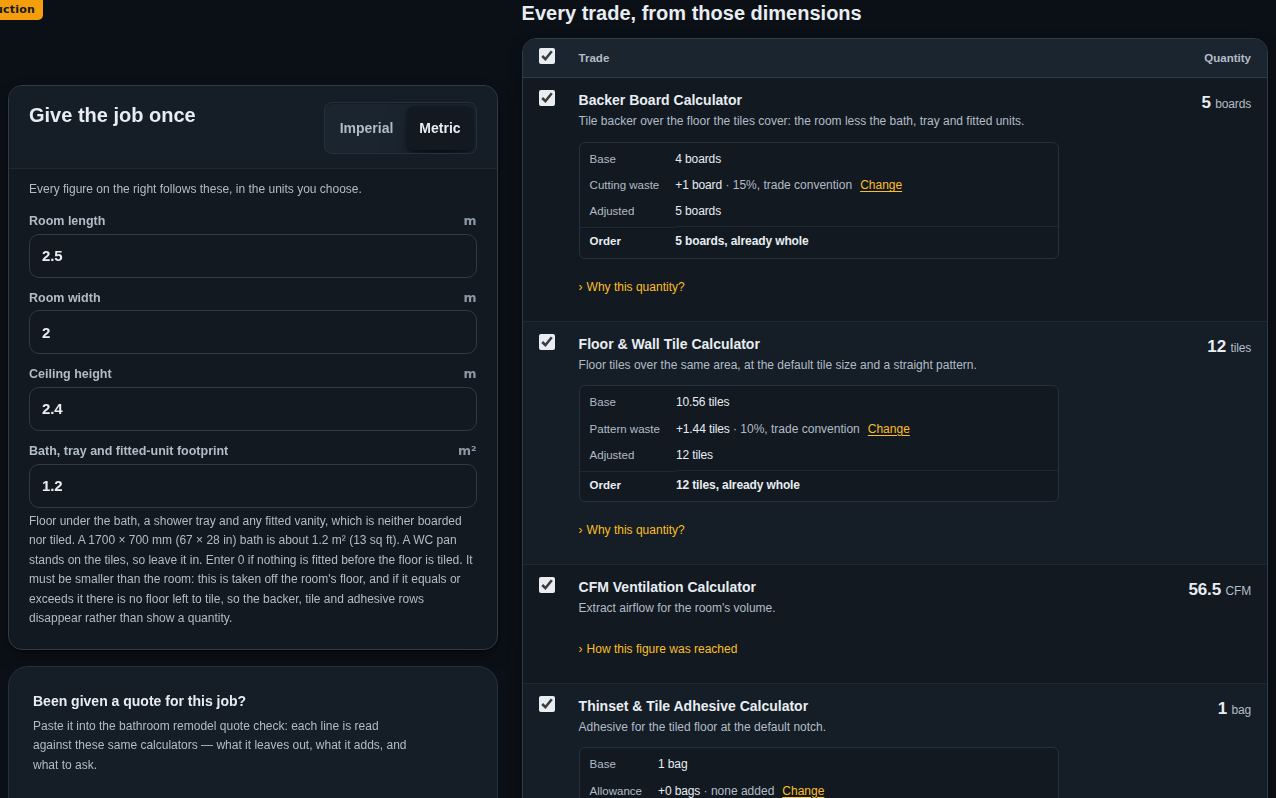The width and height of the screenshot is (1276, 798).
Task: Click the '5 boards, already whole' order value
Action: tap(742, 241)
